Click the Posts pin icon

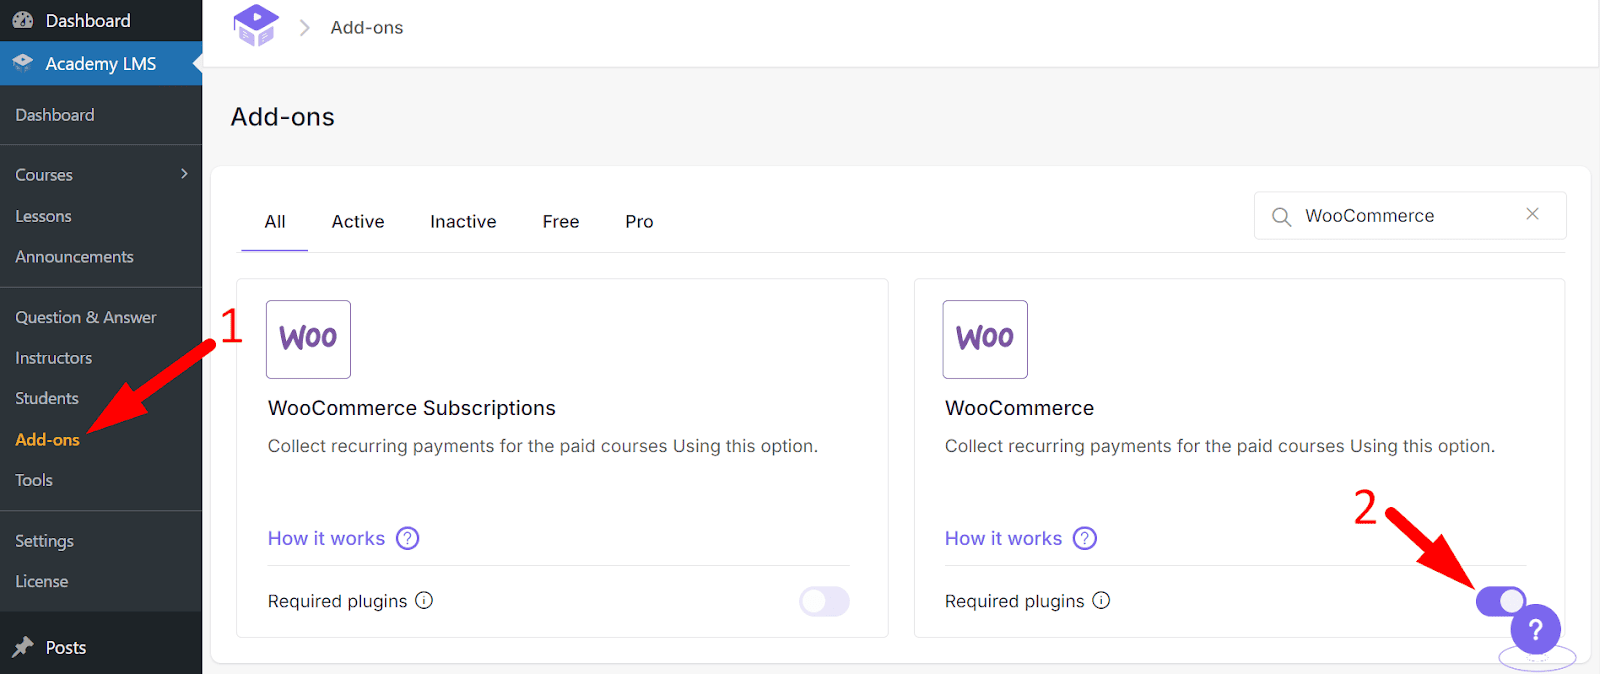point(23,647)
